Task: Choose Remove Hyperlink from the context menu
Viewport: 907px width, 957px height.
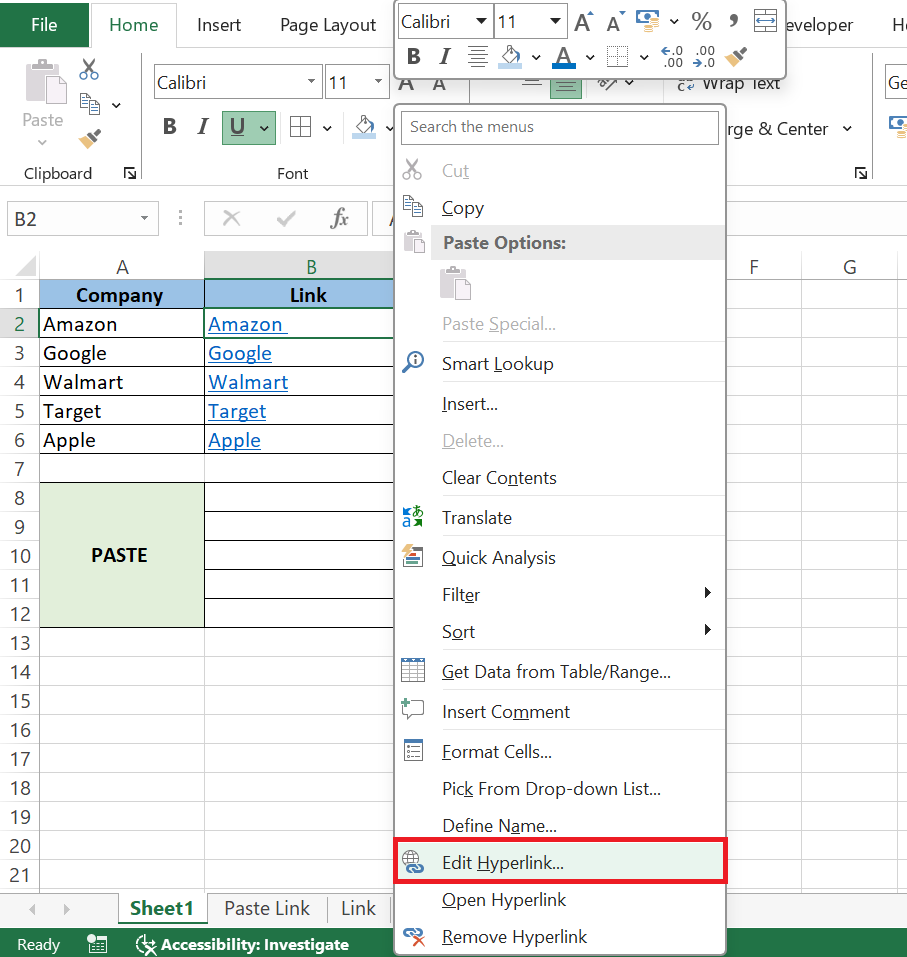Action: [x=560, y=936]
